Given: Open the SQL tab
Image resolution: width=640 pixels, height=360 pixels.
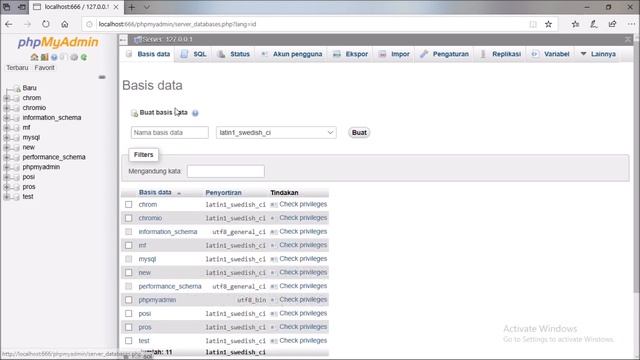Looking at the screenshot, I should tap(194, 54).
